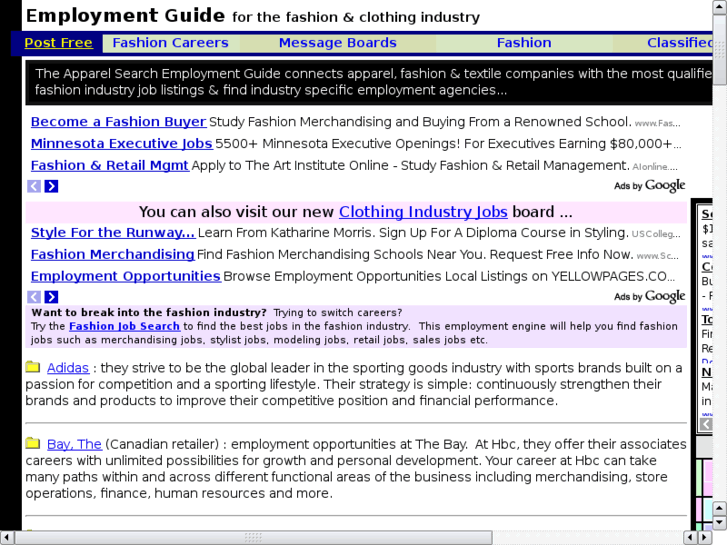Screen dimensions: 727x545
Task: Open the Fashion Job Search link
Action: (x=124, y=326)
